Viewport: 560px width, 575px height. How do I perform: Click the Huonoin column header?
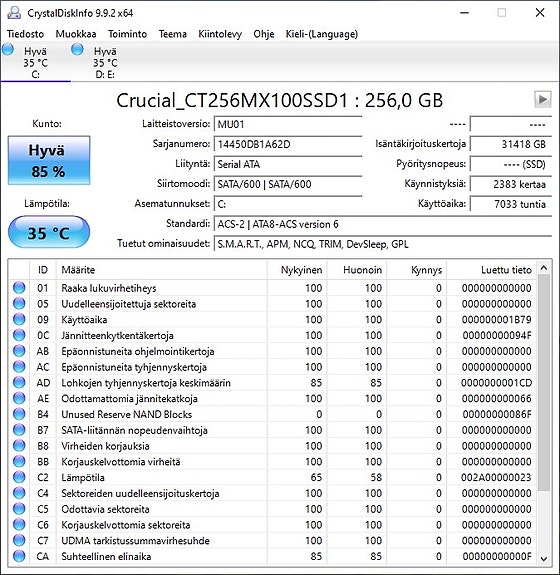point(357,270)
